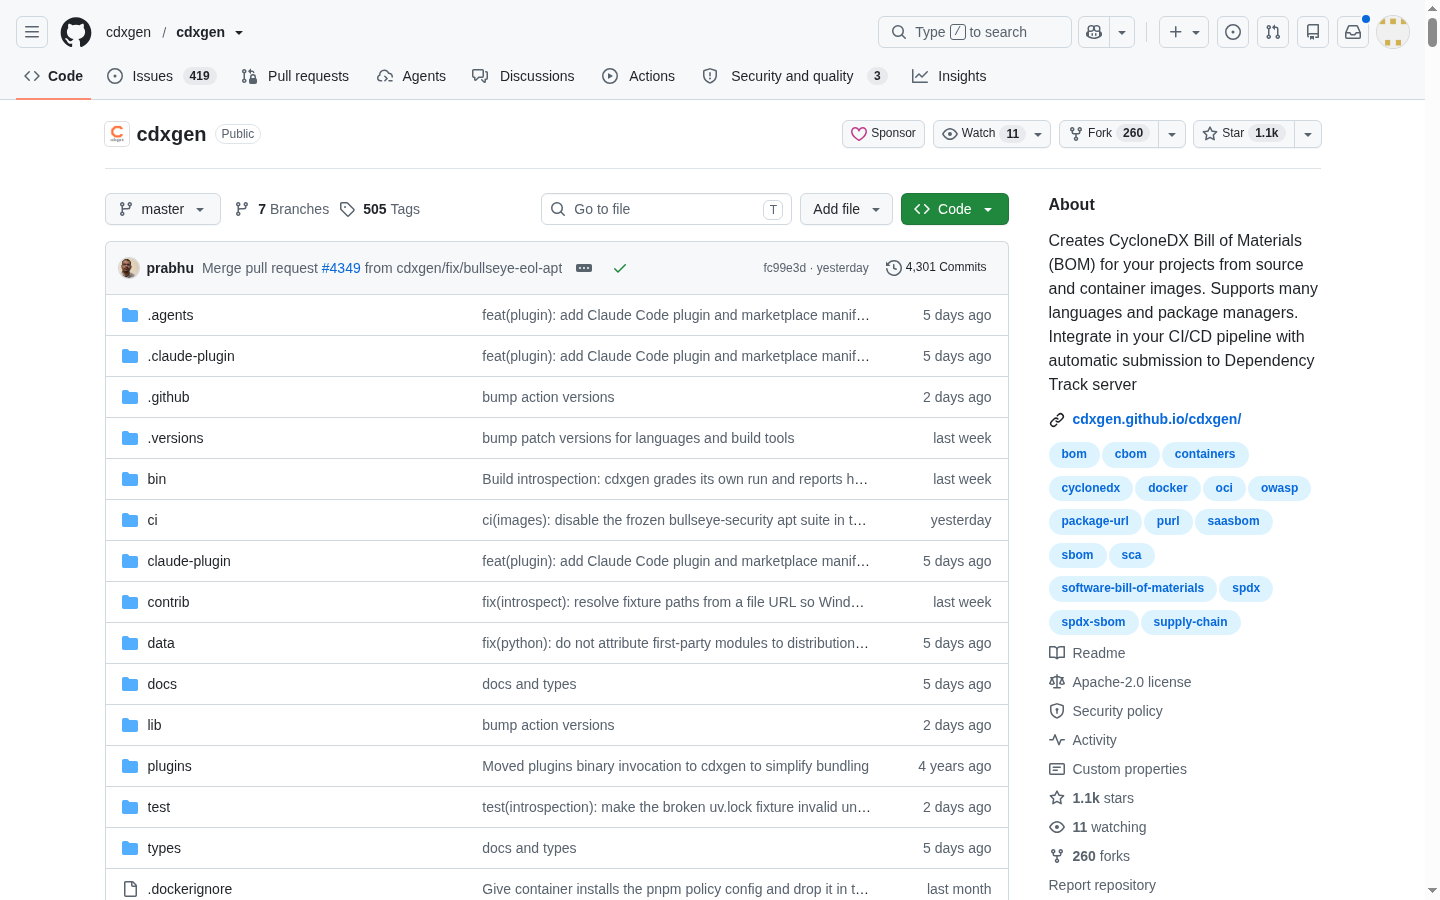Expand Copilot dropdown arrow in header

click(1122, 32)
